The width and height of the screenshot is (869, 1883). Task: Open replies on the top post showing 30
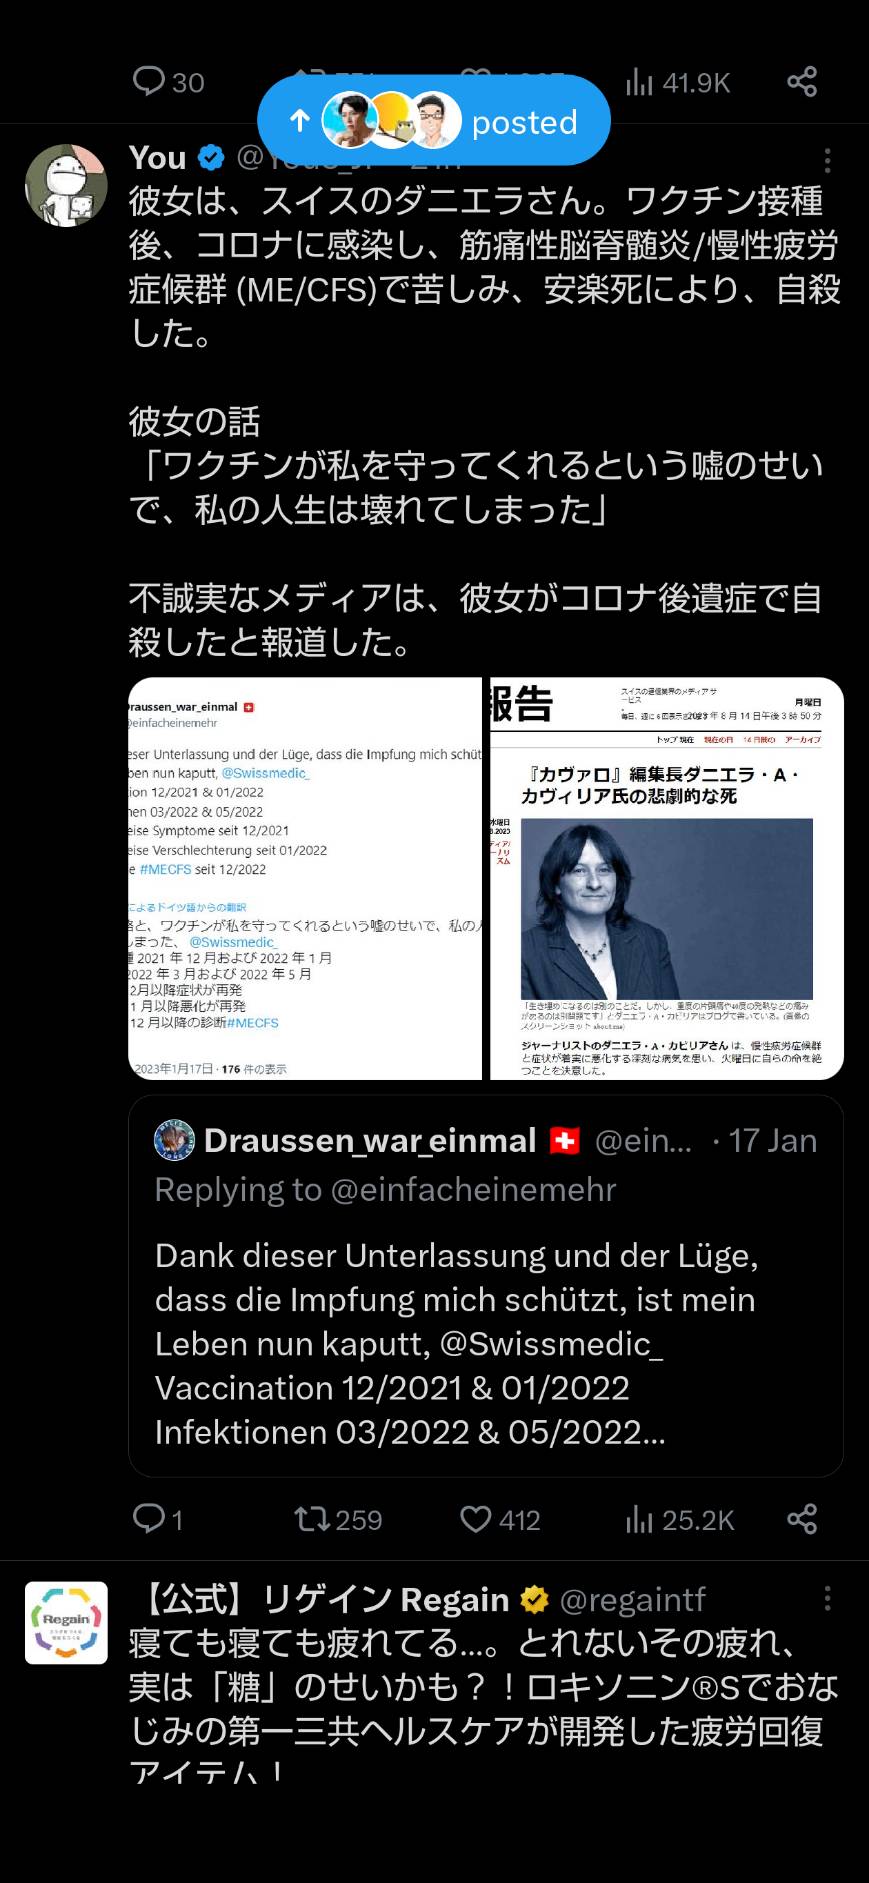click(168, 82)
